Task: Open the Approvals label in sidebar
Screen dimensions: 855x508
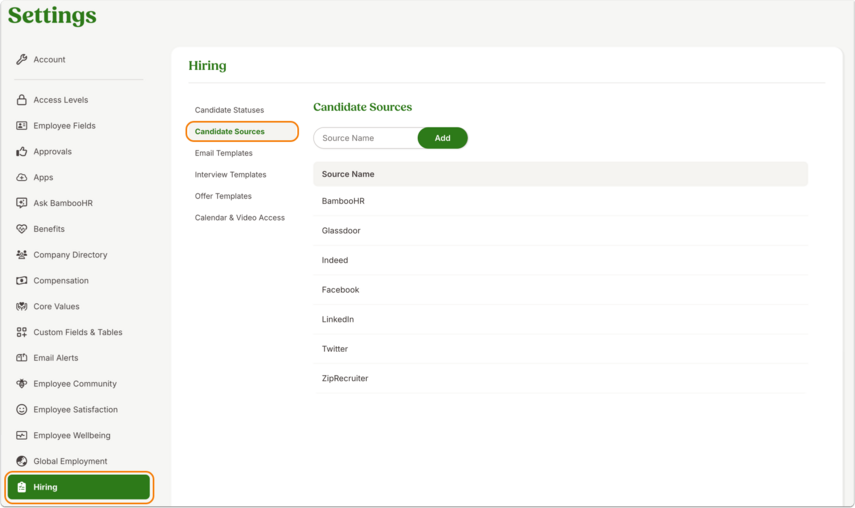Action: click(x=52, y=152)
